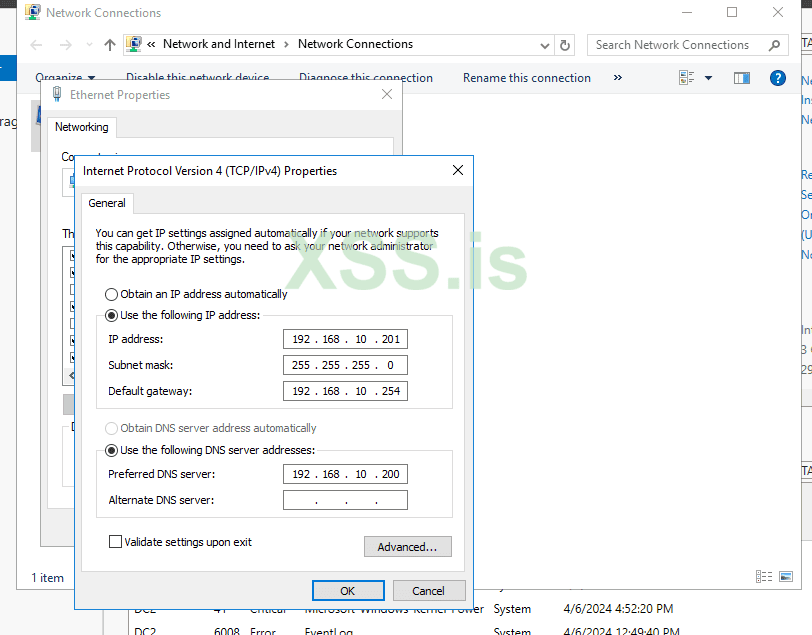
Task: Show additional toolbar commands chevron
Action: tap(618, 78)
